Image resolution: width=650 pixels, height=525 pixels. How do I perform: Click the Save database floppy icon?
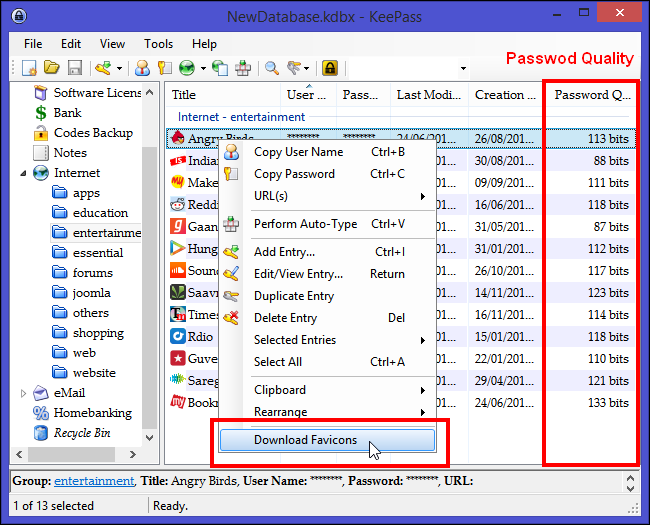tap(75, 68)
